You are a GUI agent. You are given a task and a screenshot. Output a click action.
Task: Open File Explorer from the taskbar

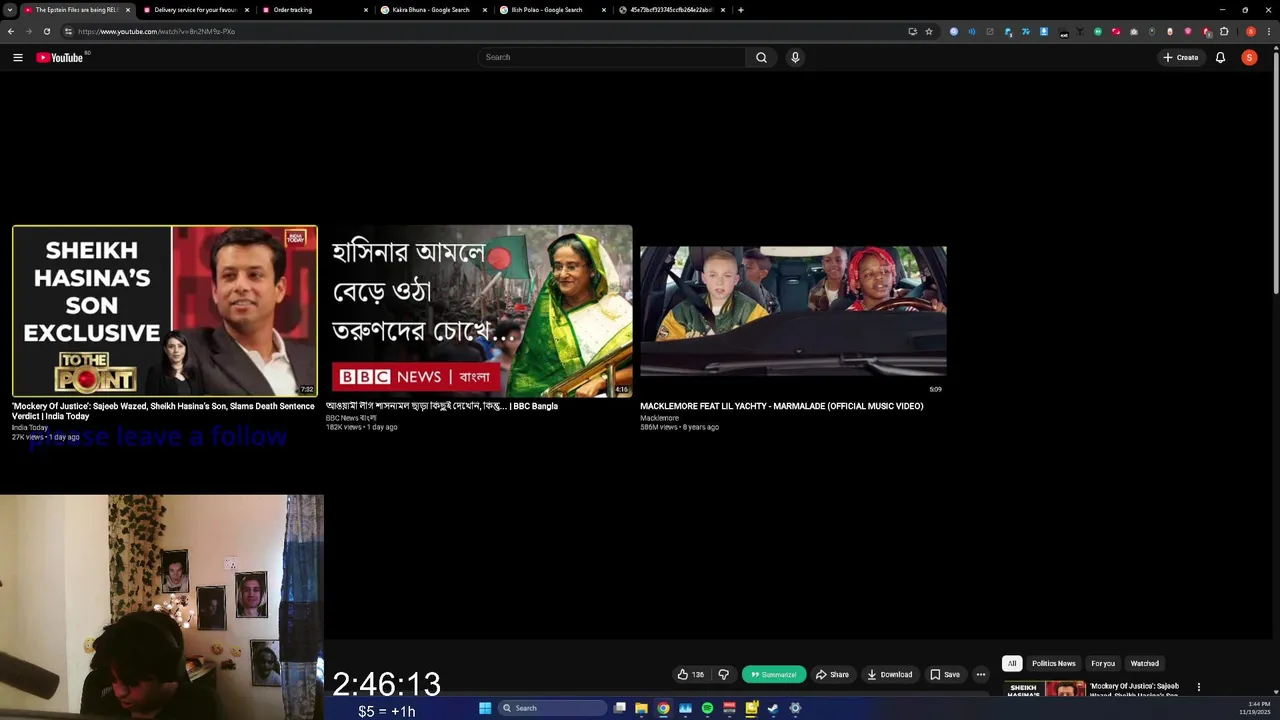[641, 708]
